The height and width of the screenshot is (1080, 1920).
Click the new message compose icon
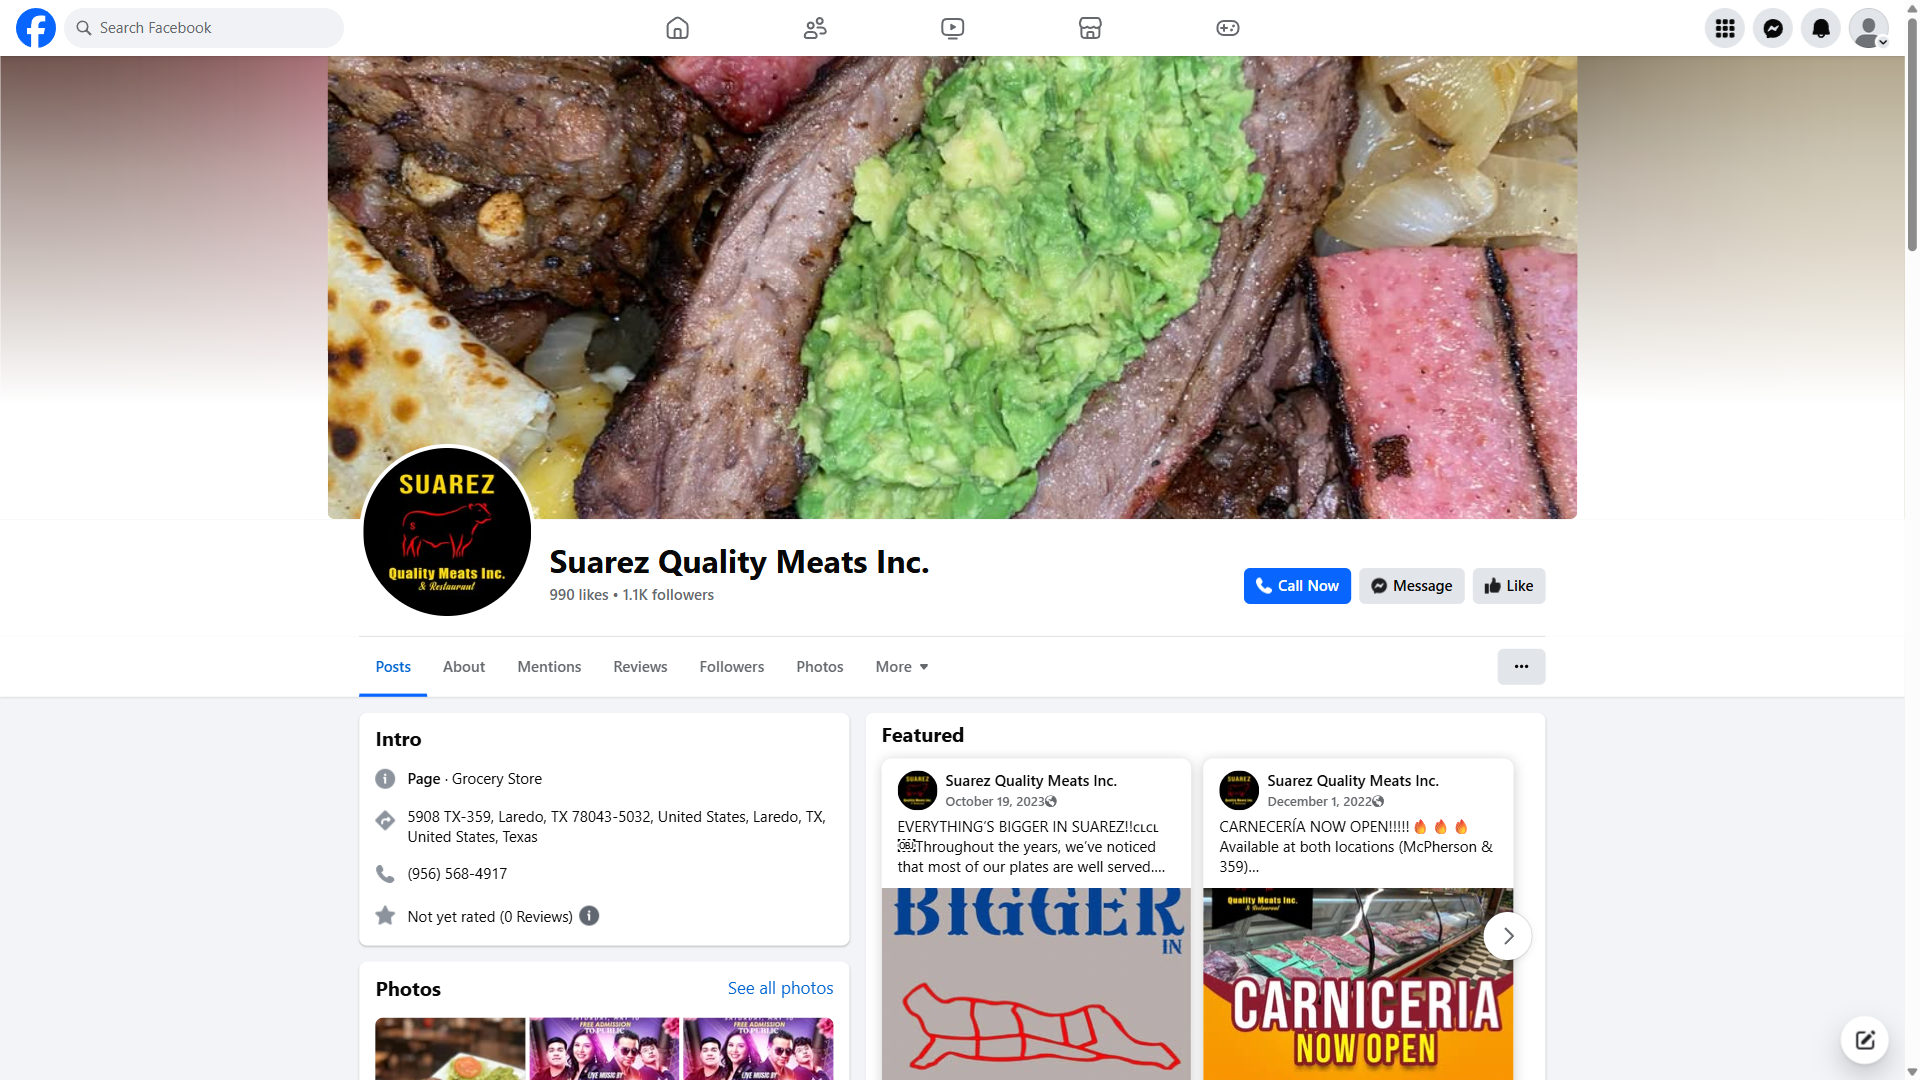(1865, 1040)
